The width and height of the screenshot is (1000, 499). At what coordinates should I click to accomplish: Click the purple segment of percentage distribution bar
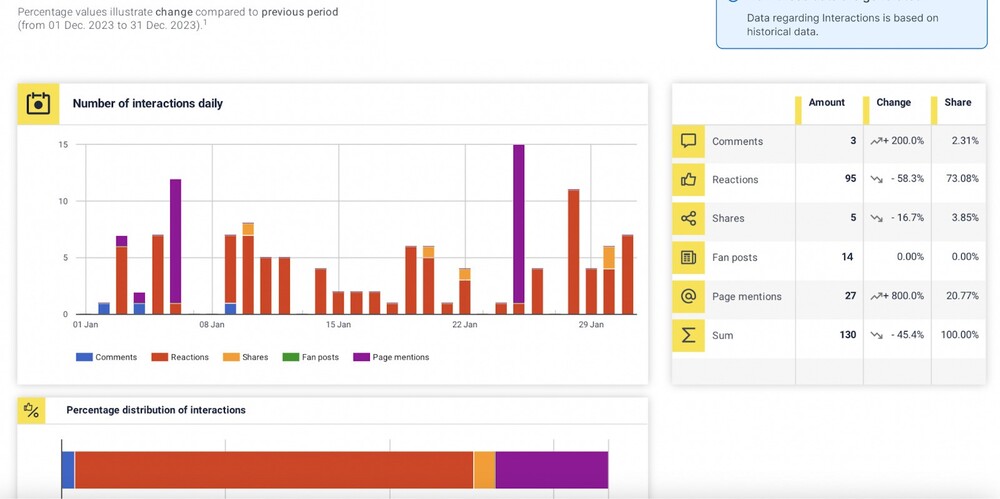coord(552,470)
